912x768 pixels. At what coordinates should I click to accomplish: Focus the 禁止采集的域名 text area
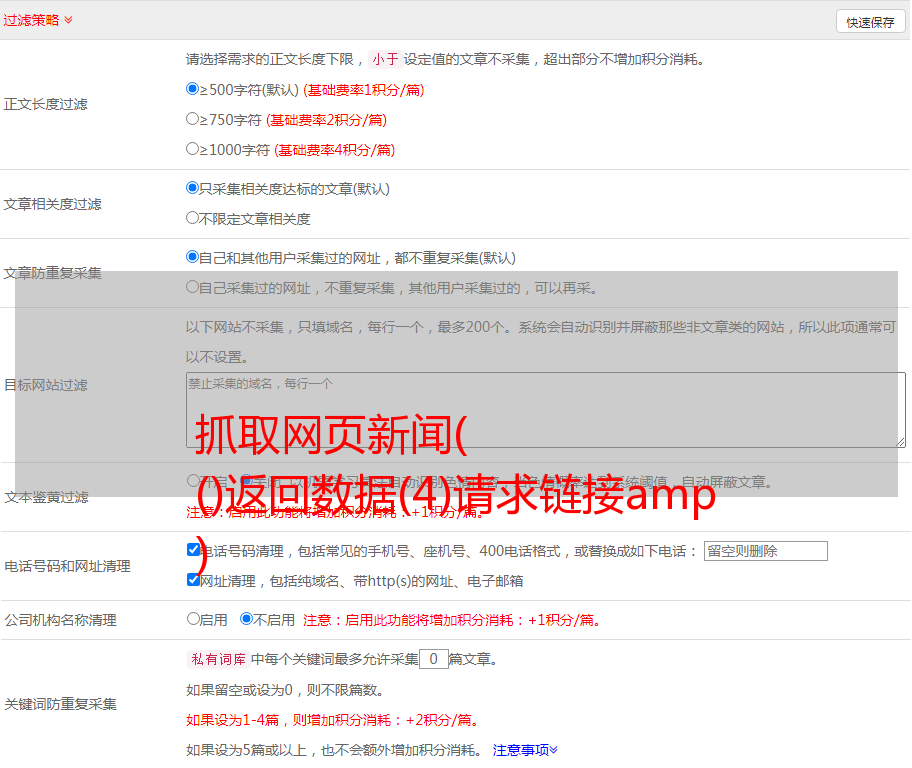(x=546, y=410)
